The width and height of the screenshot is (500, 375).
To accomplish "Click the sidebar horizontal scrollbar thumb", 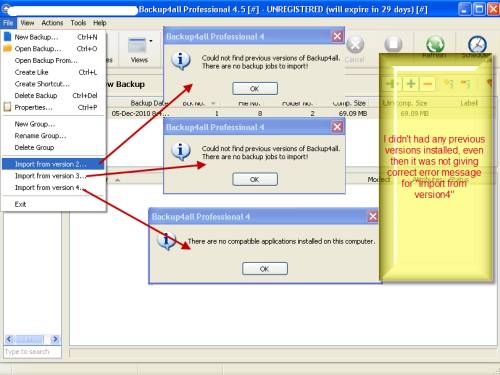I will pyautogui.click(x=30, y=340).
